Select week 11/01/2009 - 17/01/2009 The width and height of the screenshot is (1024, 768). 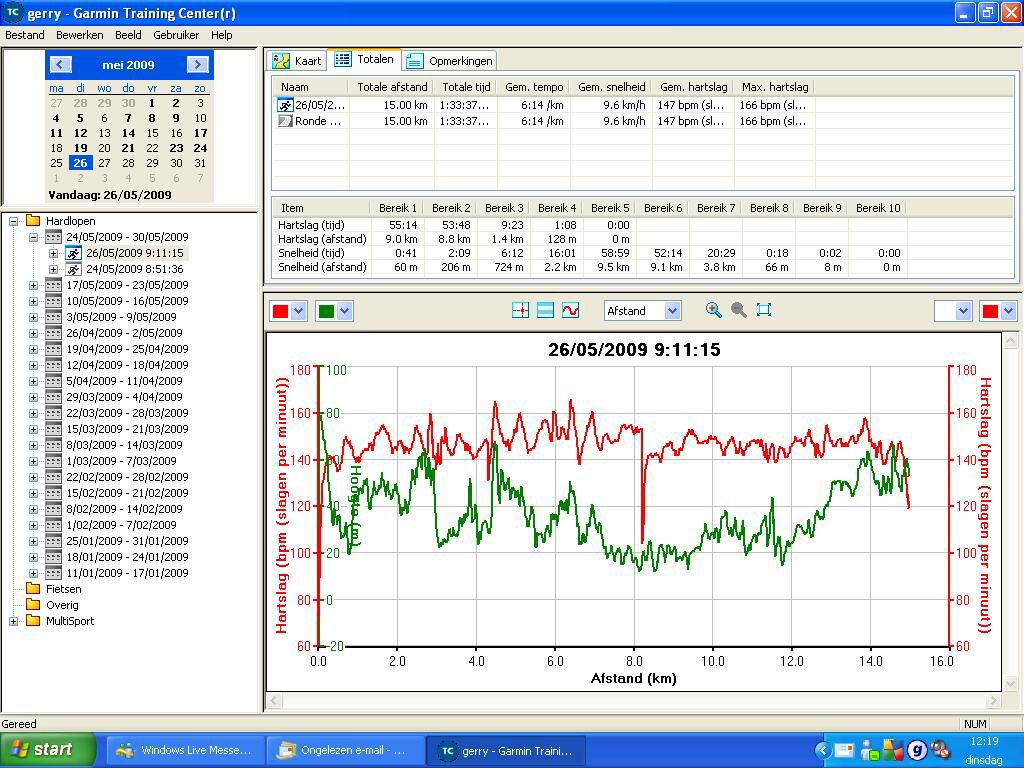pyautogui.click(x=127, y=573)
